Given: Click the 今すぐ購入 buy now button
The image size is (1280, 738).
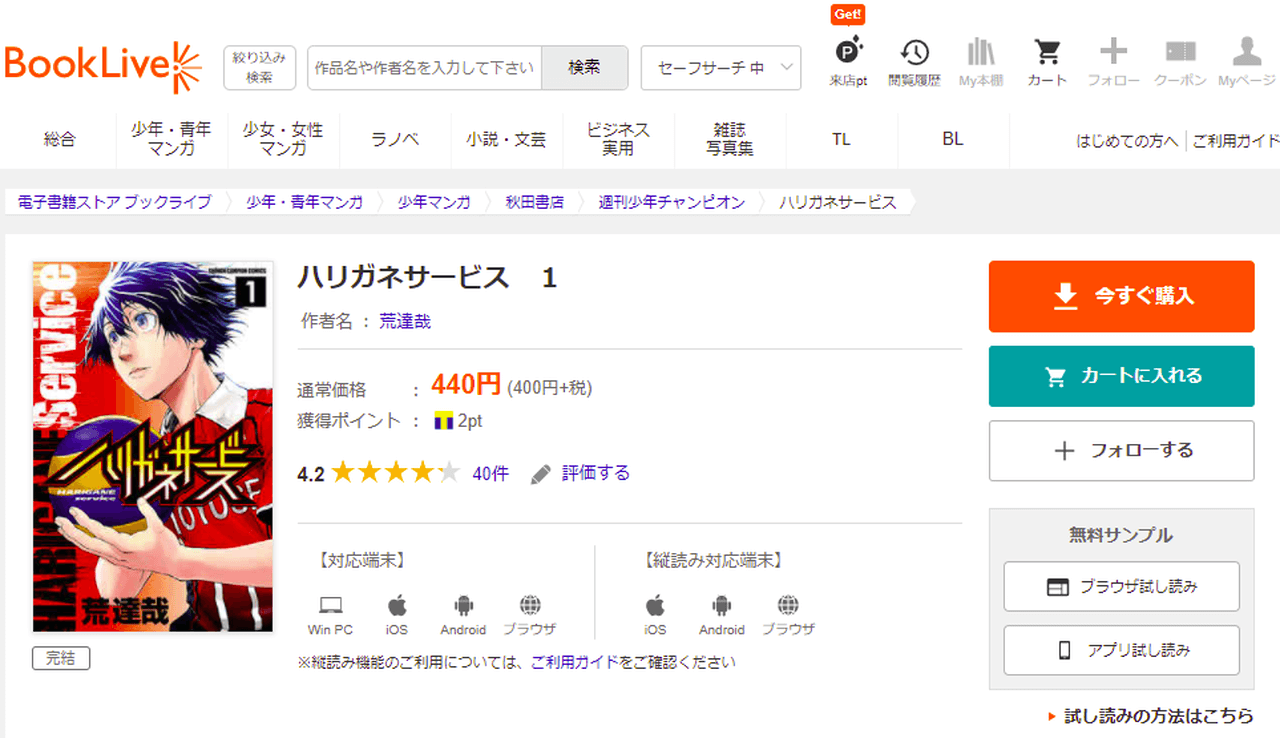Looking at the screenshot, I should (1121, 296).
